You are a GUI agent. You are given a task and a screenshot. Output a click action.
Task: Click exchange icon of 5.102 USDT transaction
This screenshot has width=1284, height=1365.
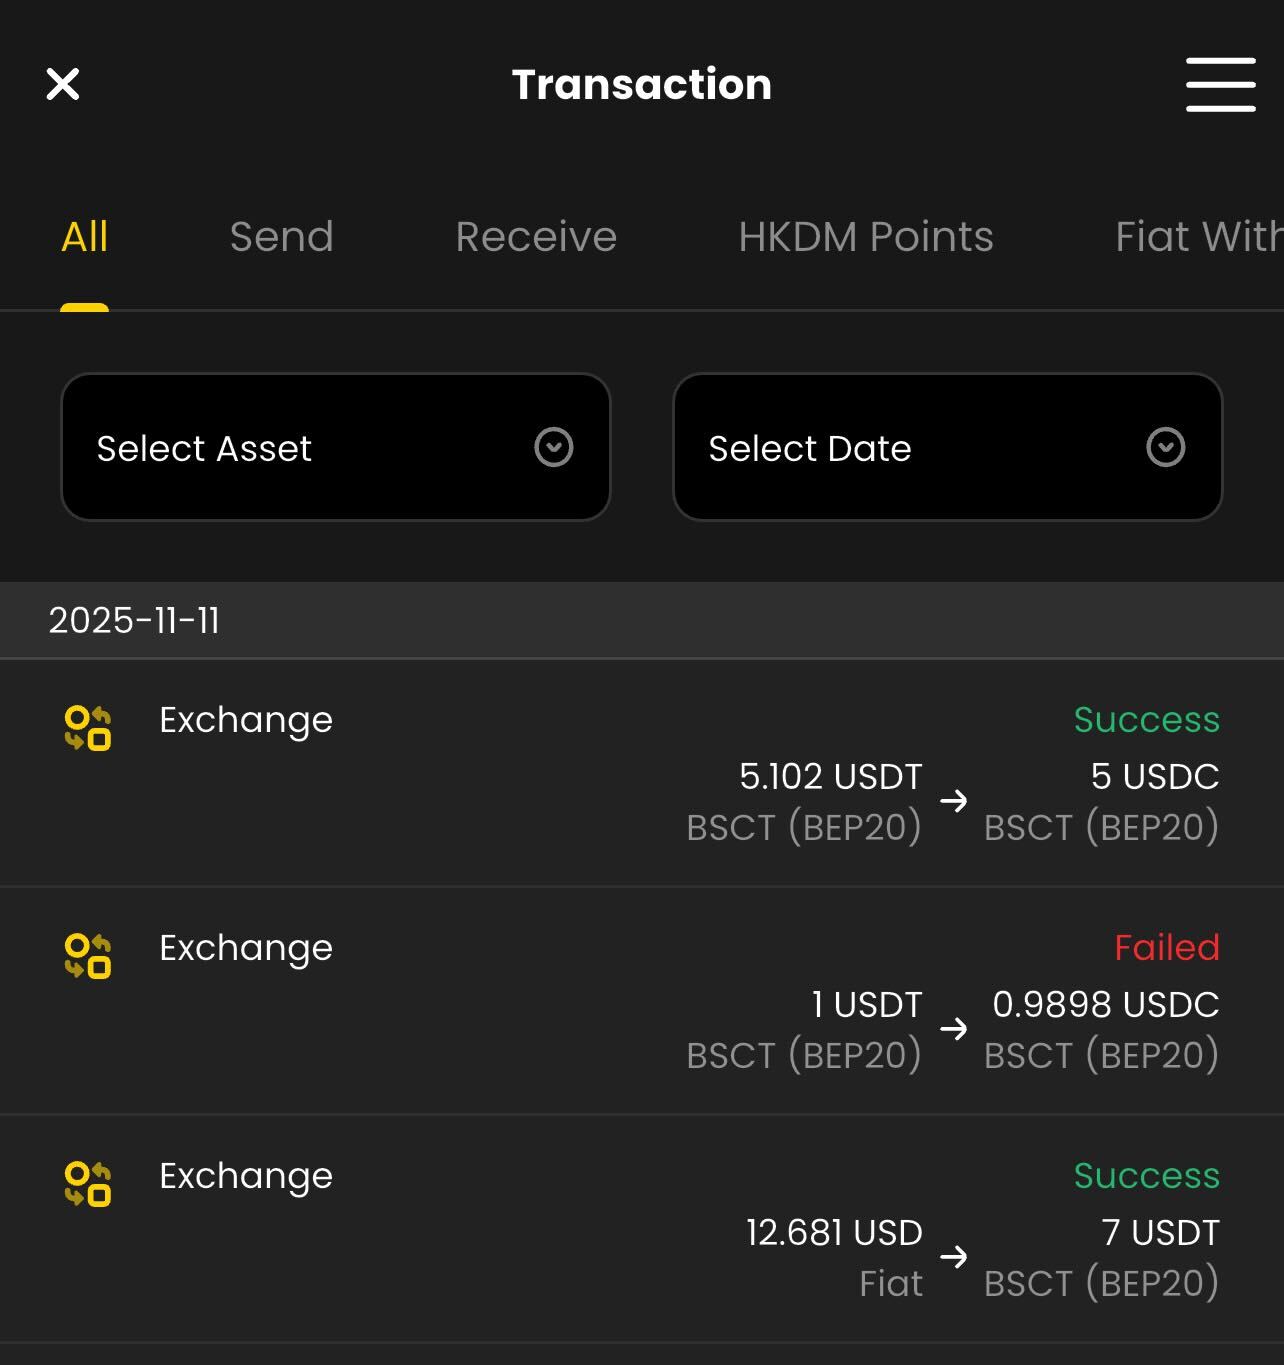coord(88,727)
